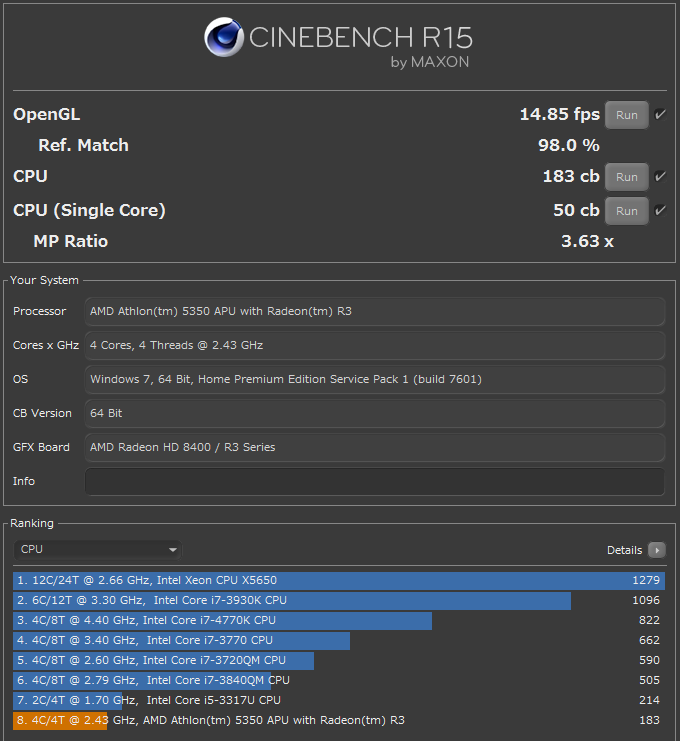Run the CPU Single Core benchmark
Viewport: 680px width, 741px height.
click(x=627, y=211)
